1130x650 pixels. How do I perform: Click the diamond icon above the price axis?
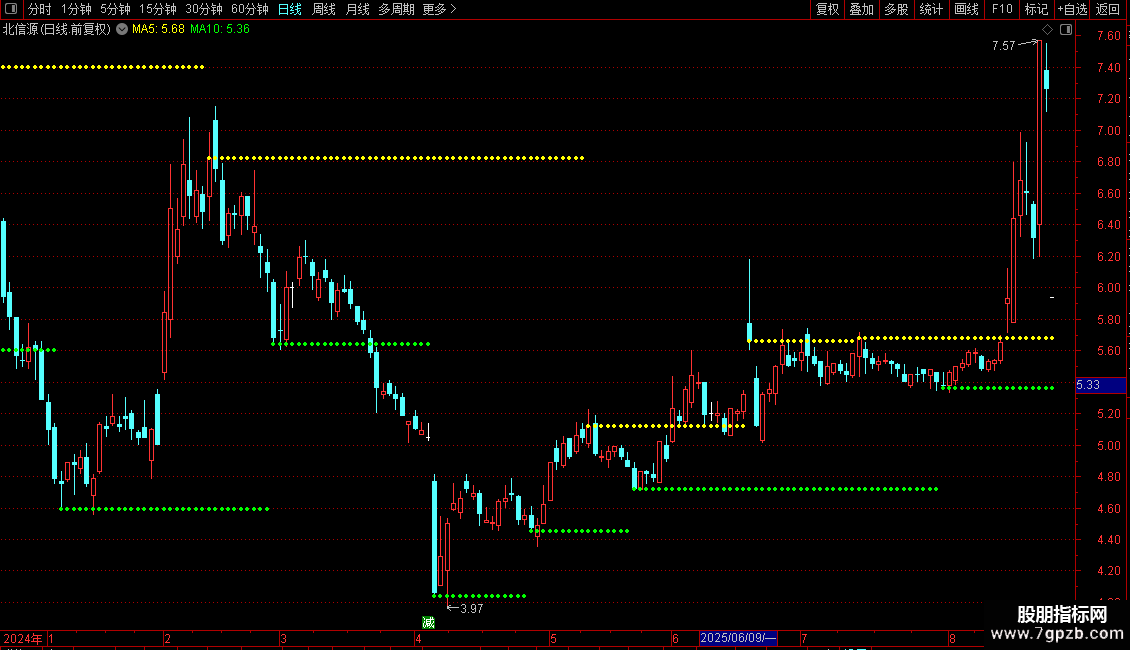(x=1048, y=30)
